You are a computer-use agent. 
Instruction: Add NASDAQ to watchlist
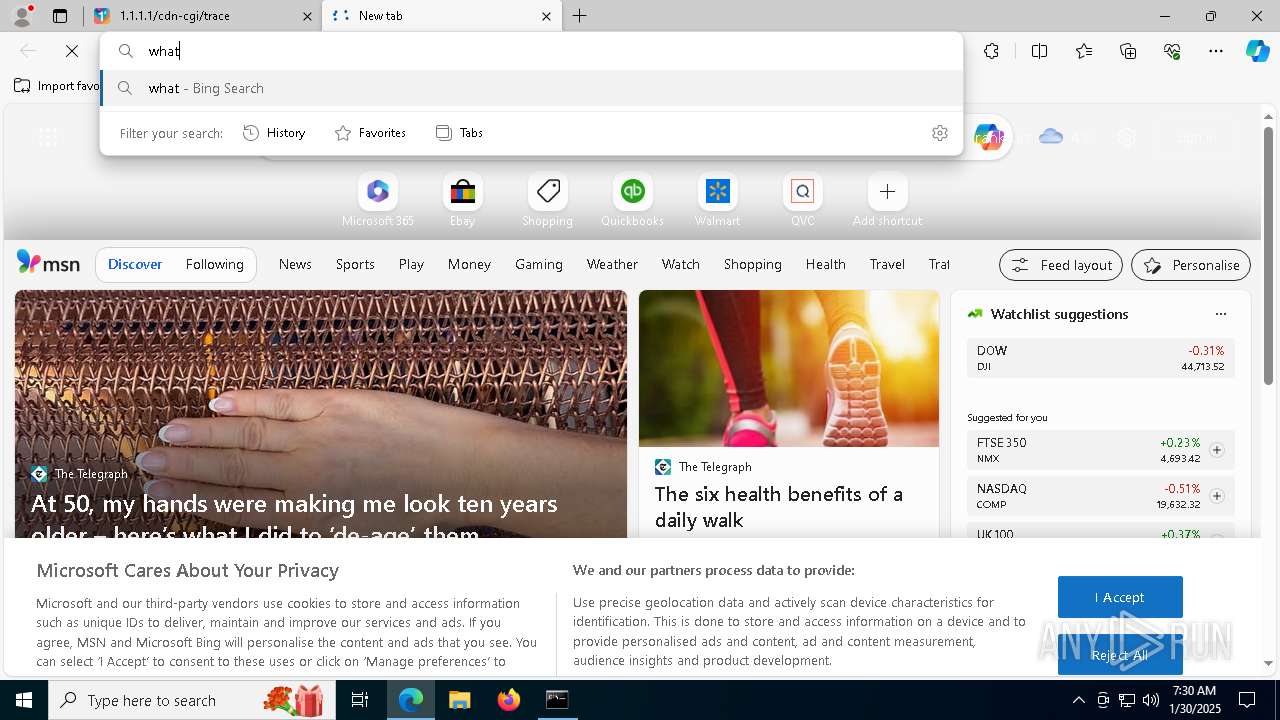[1216, 496]
